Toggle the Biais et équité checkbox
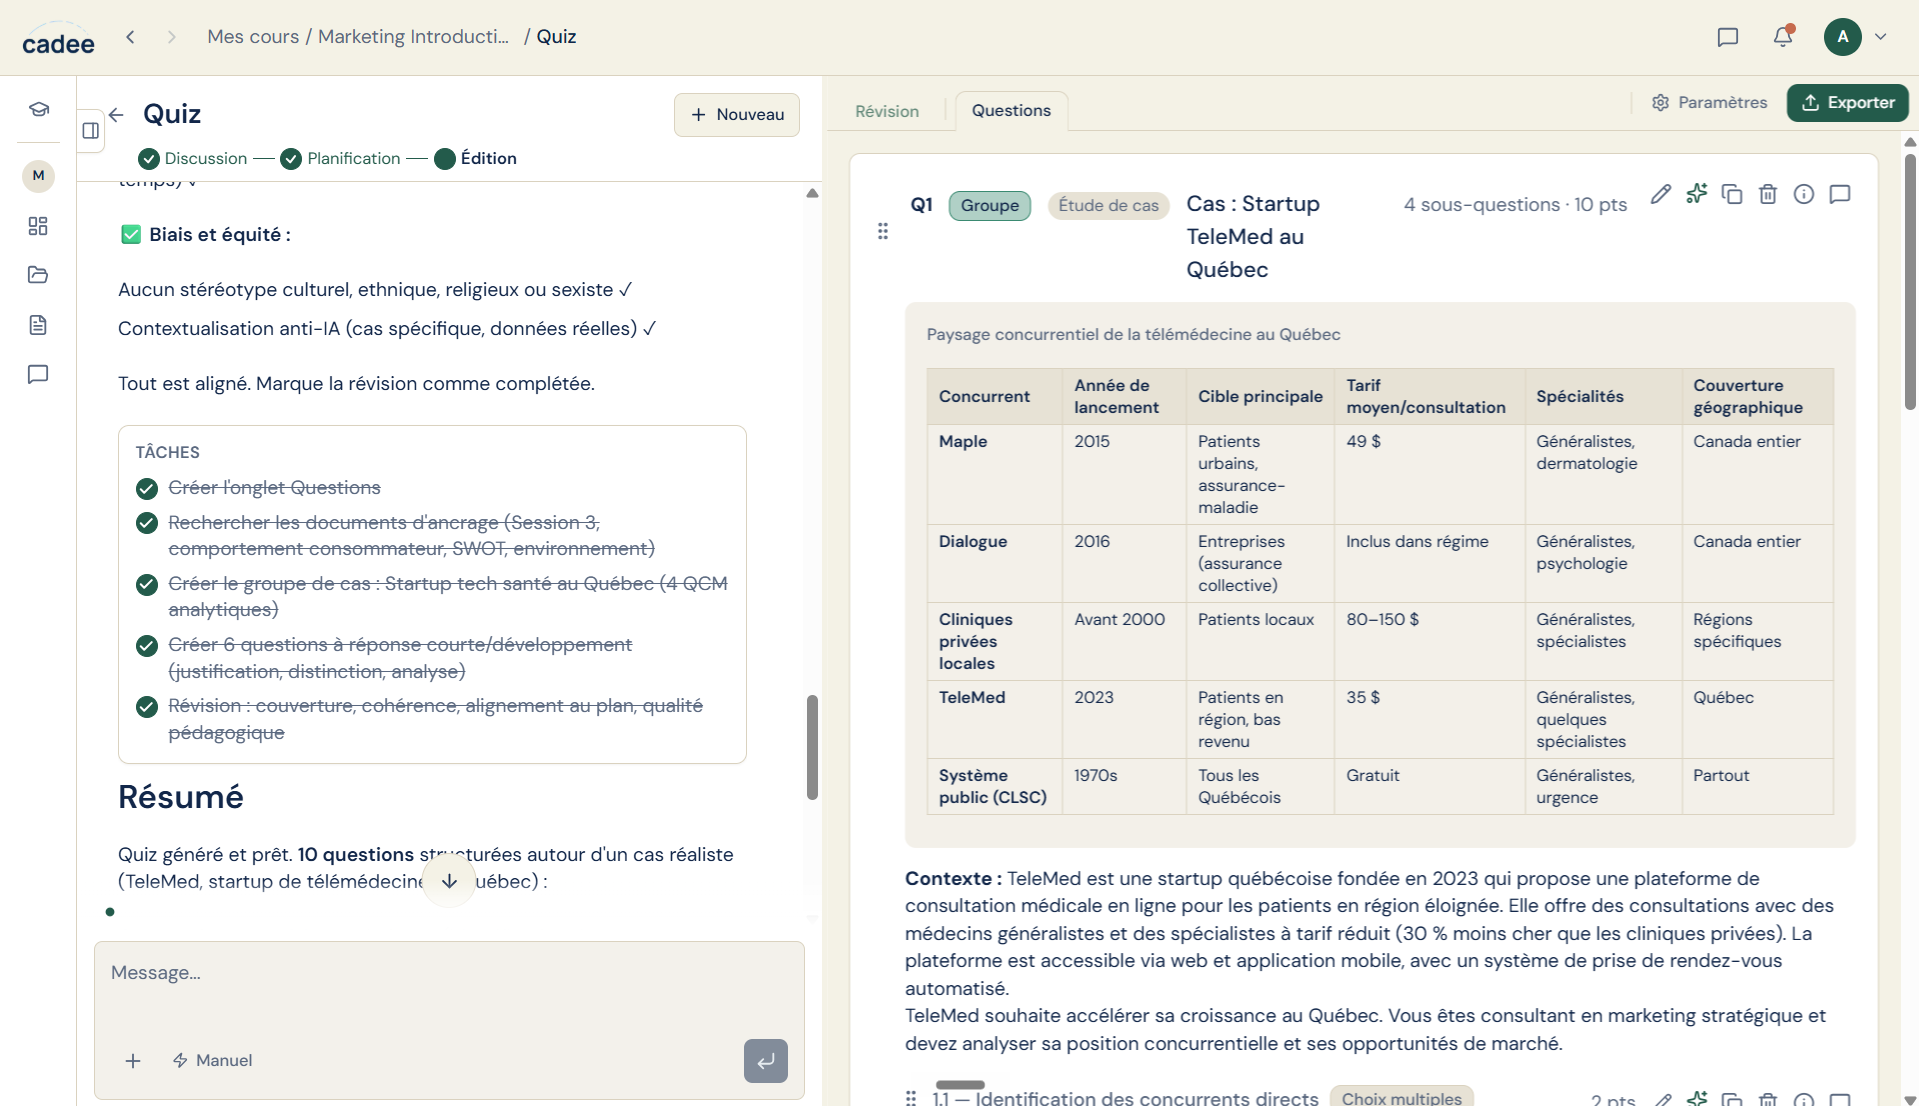1919x1106 pixels. [131, 235]
